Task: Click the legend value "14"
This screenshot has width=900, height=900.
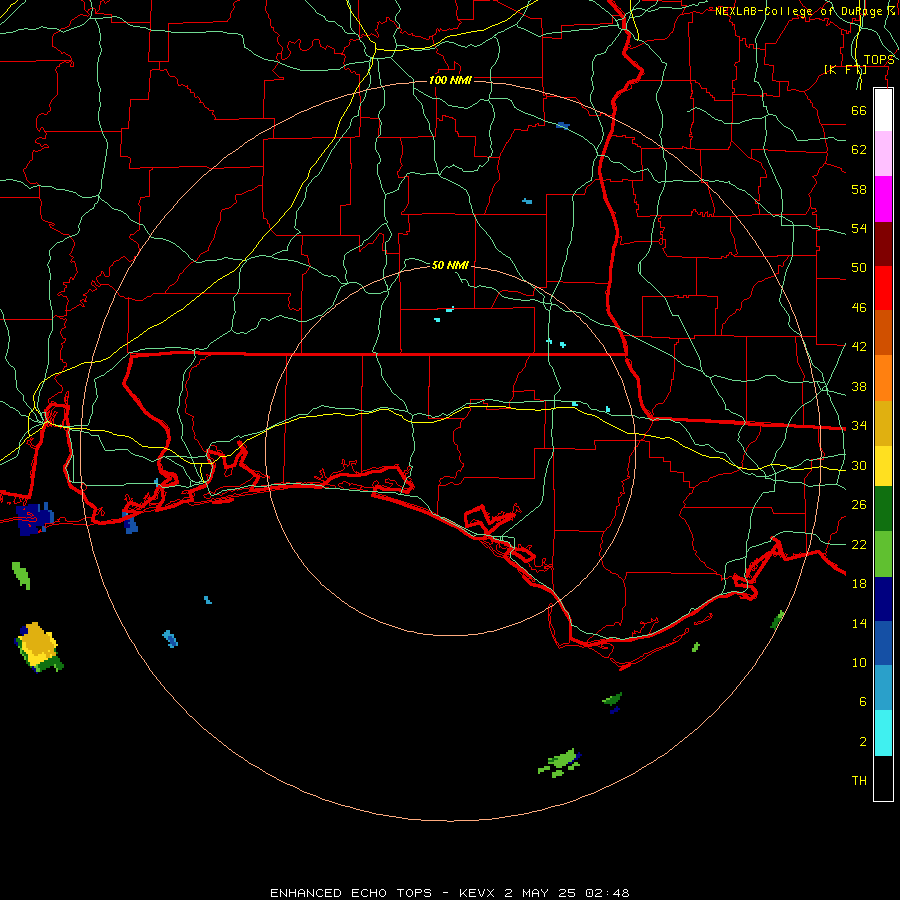Action: coord(859,623)
